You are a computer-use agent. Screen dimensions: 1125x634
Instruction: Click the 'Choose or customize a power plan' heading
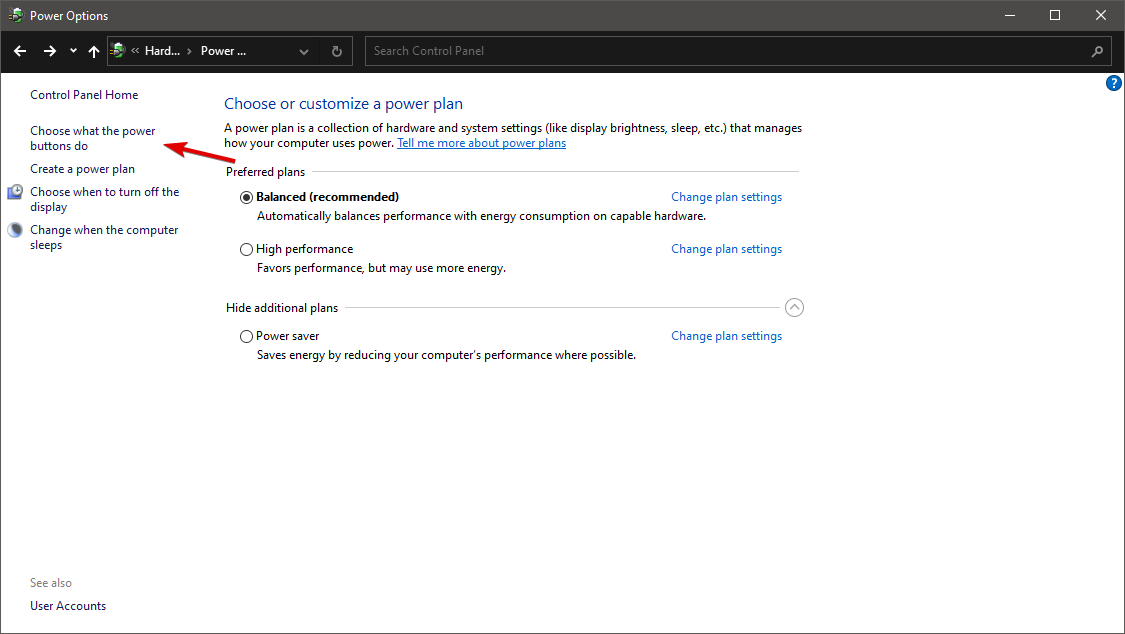click(x=344, y=104)
